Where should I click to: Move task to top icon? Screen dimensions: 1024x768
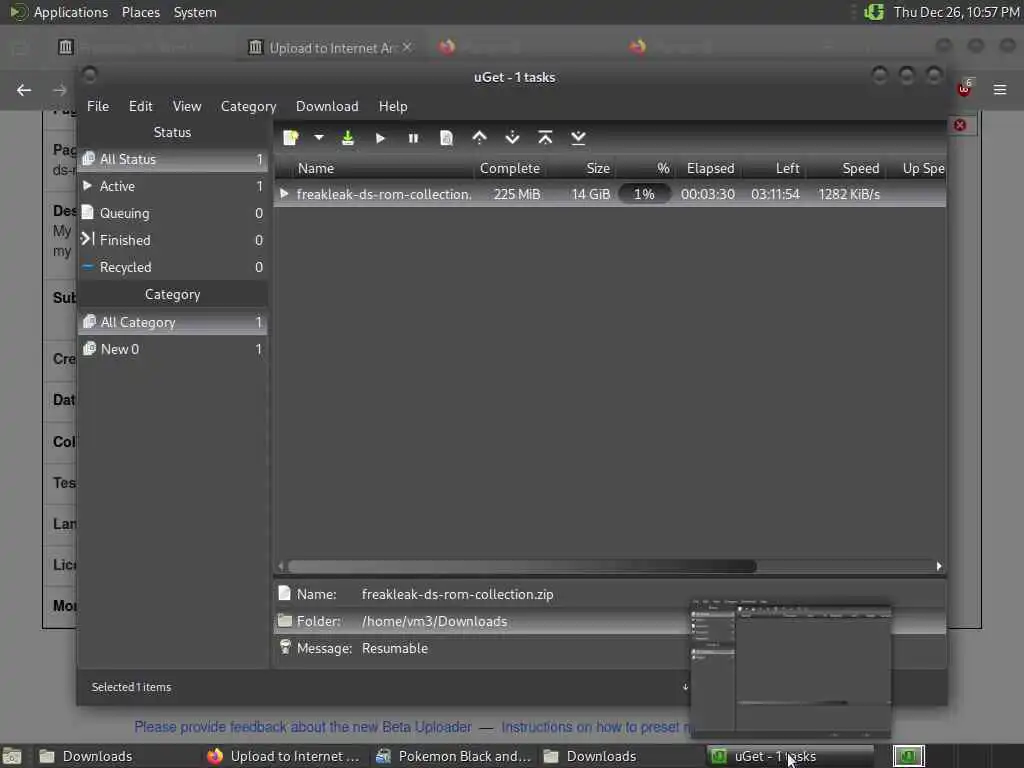(x=545, y=138)
